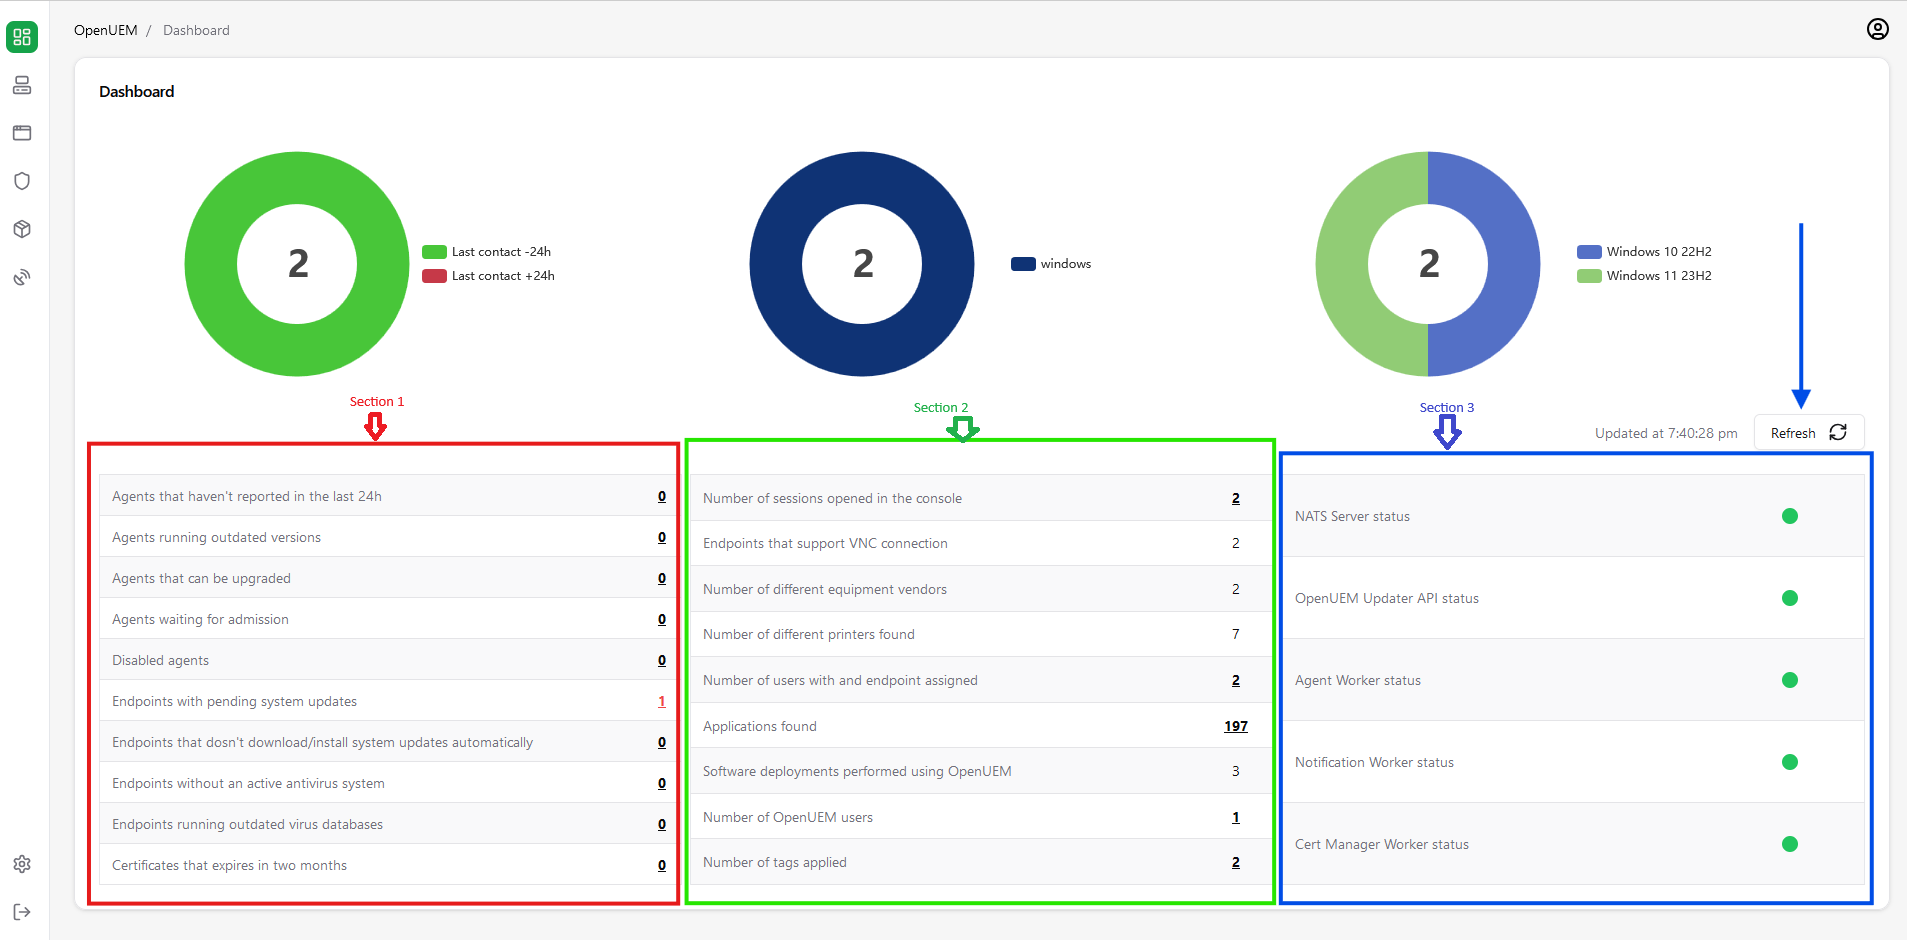Click the blue Windows 10 22H2 donut segment

(1514, 264)
